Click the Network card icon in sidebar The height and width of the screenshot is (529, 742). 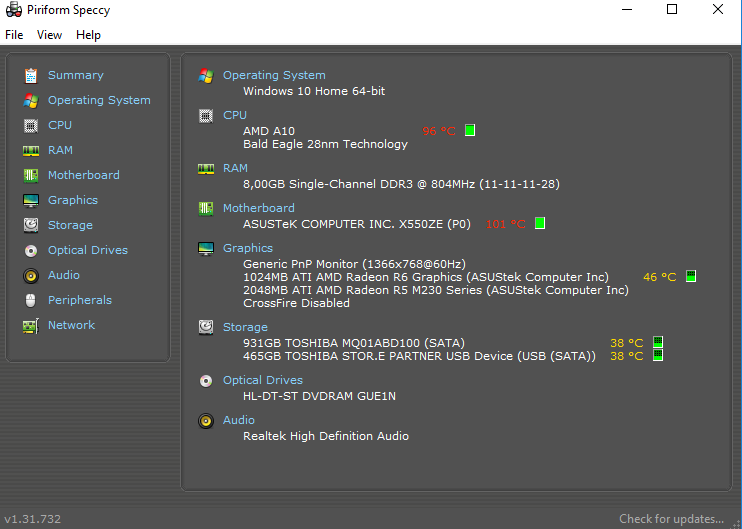[31, 325]
